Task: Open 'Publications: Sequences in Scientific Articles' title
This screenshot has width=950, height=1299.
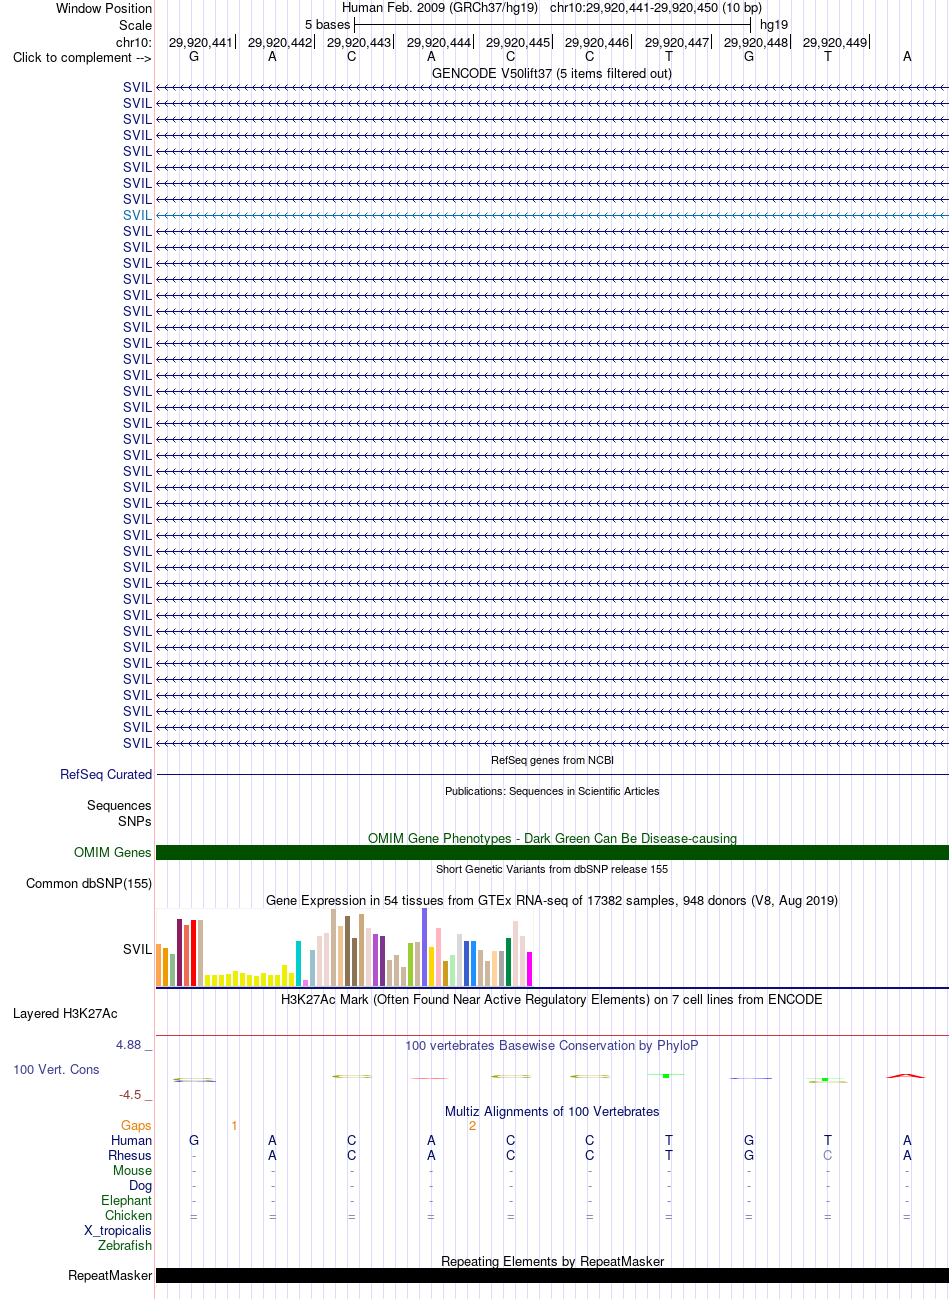Action: click(552, 791)
